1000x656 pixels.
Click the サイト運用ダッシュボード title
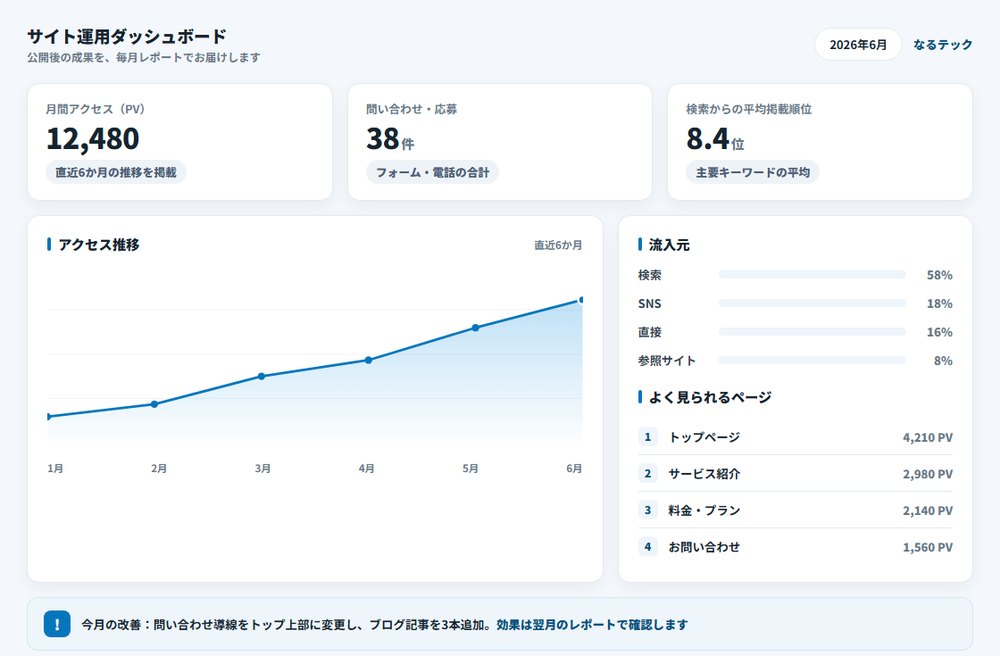pyautogui.click(x=126, y=36)
